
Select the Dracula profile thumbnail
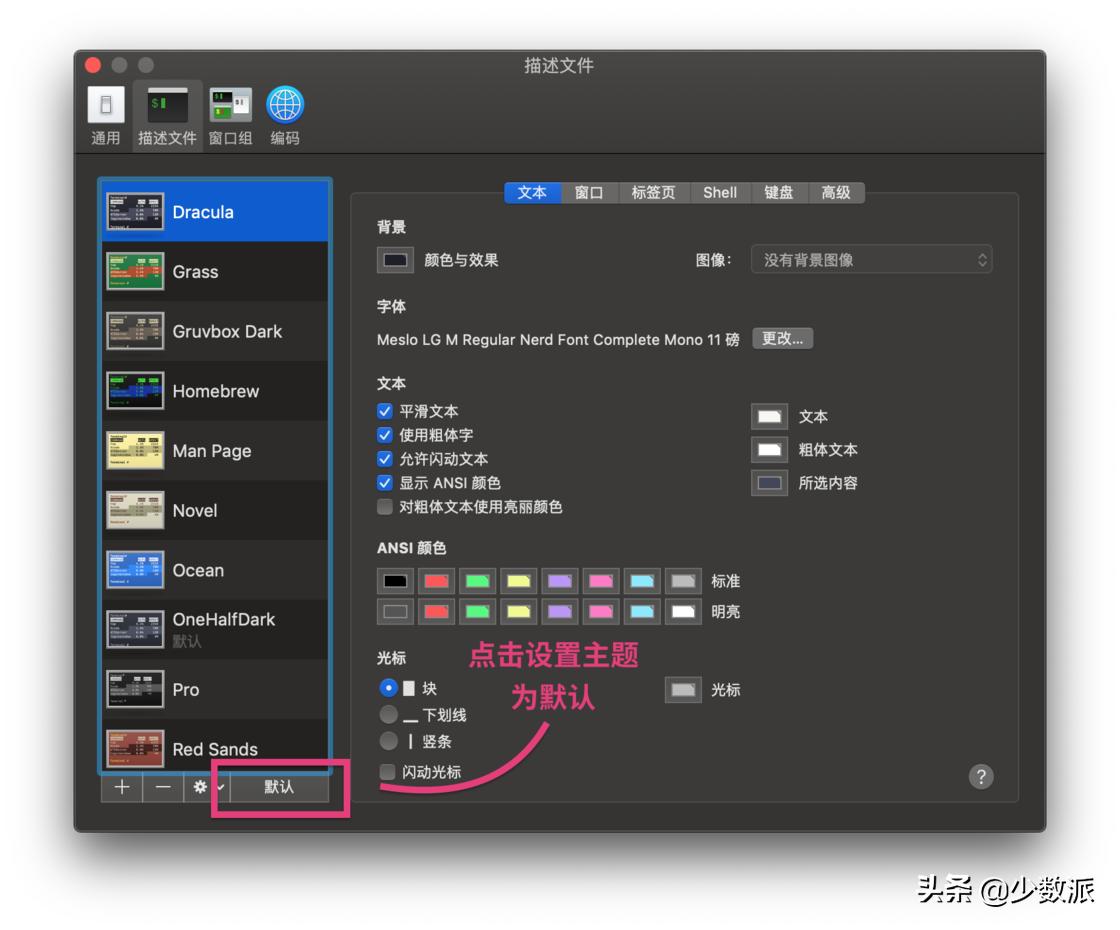(x=134, y=211)
